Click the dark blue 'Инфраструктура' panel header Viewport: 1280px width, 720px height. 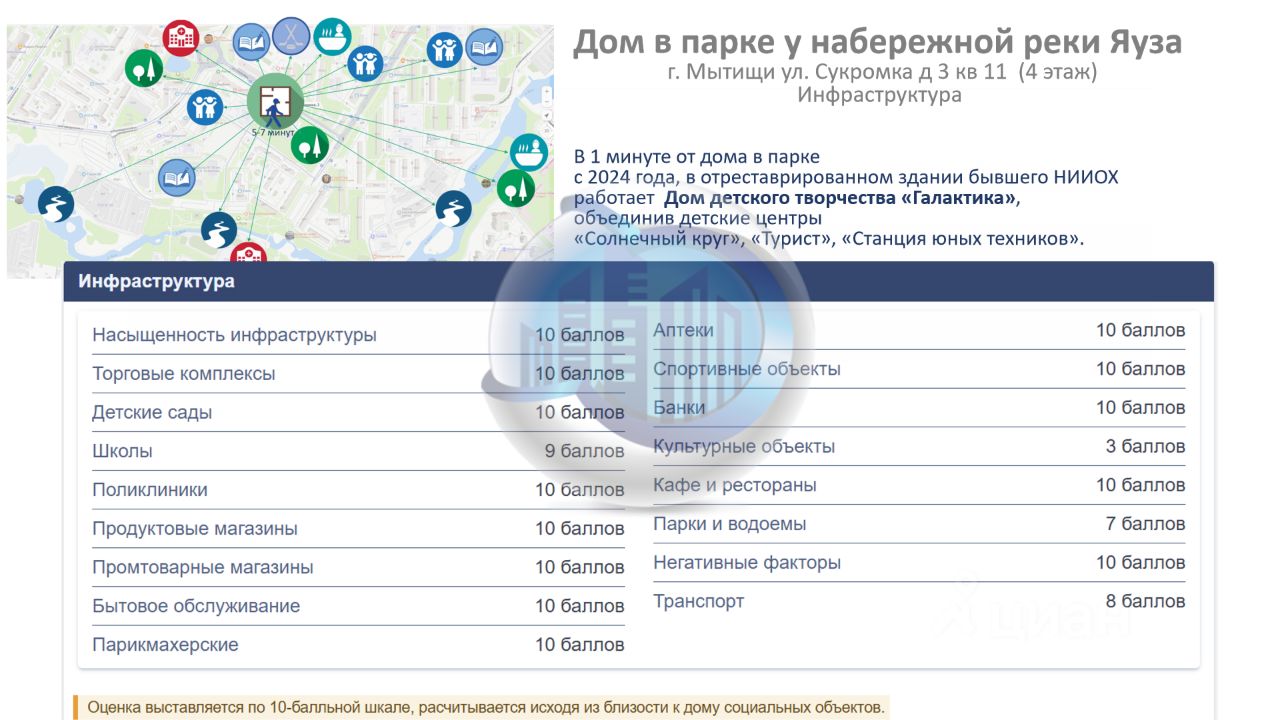(x=639, y=282)
